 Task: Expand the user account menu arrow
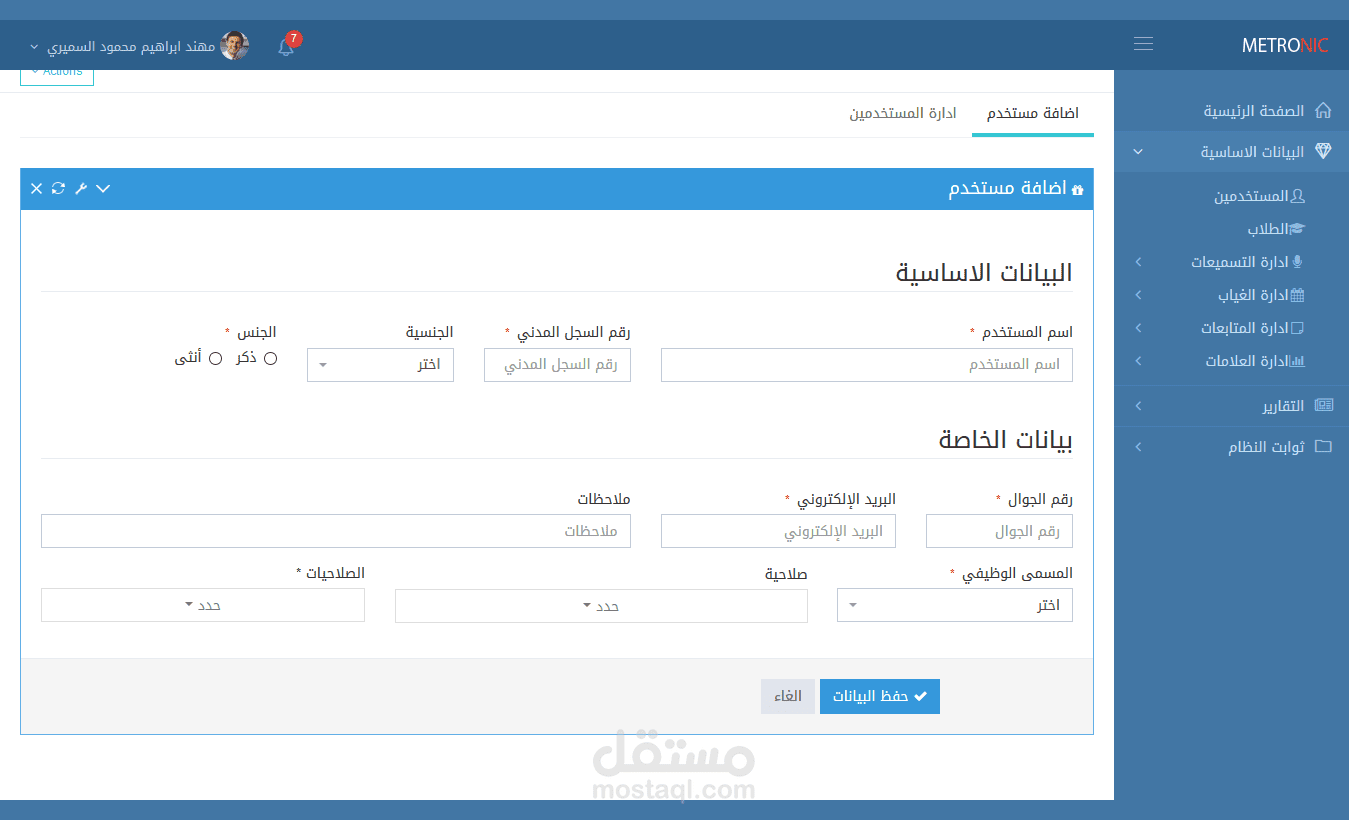pyautogui.click(x=34, y=47)
